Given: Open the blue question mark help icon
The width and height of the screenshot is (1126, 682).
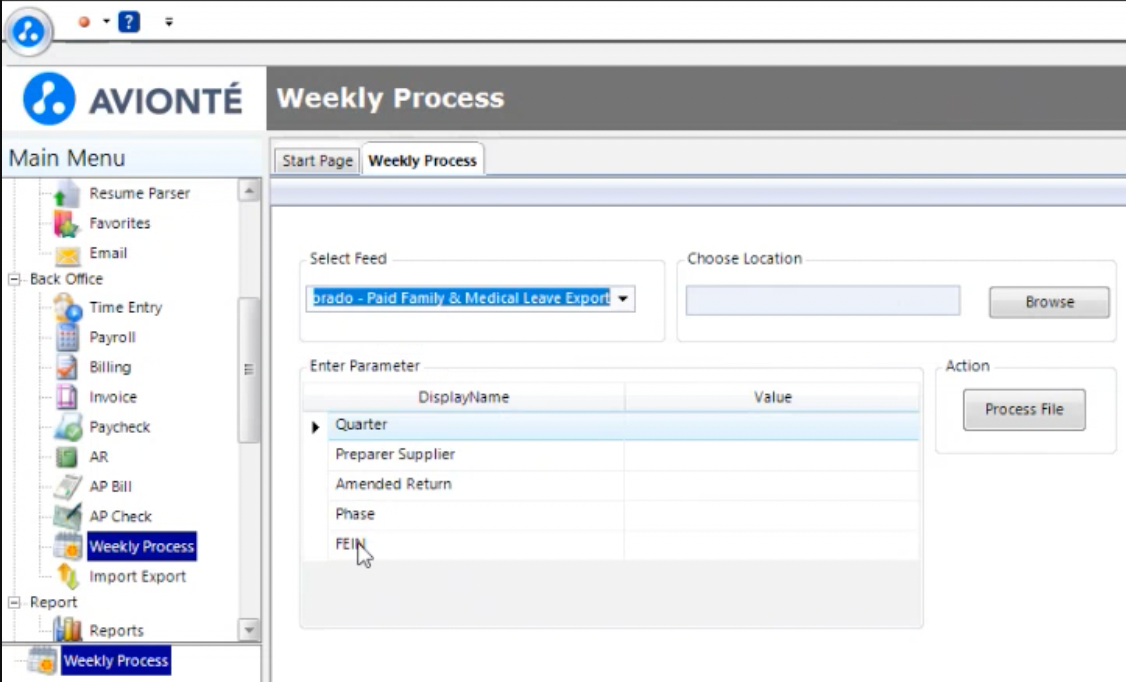Looking at the screenshot, I should tap(129, 22).
